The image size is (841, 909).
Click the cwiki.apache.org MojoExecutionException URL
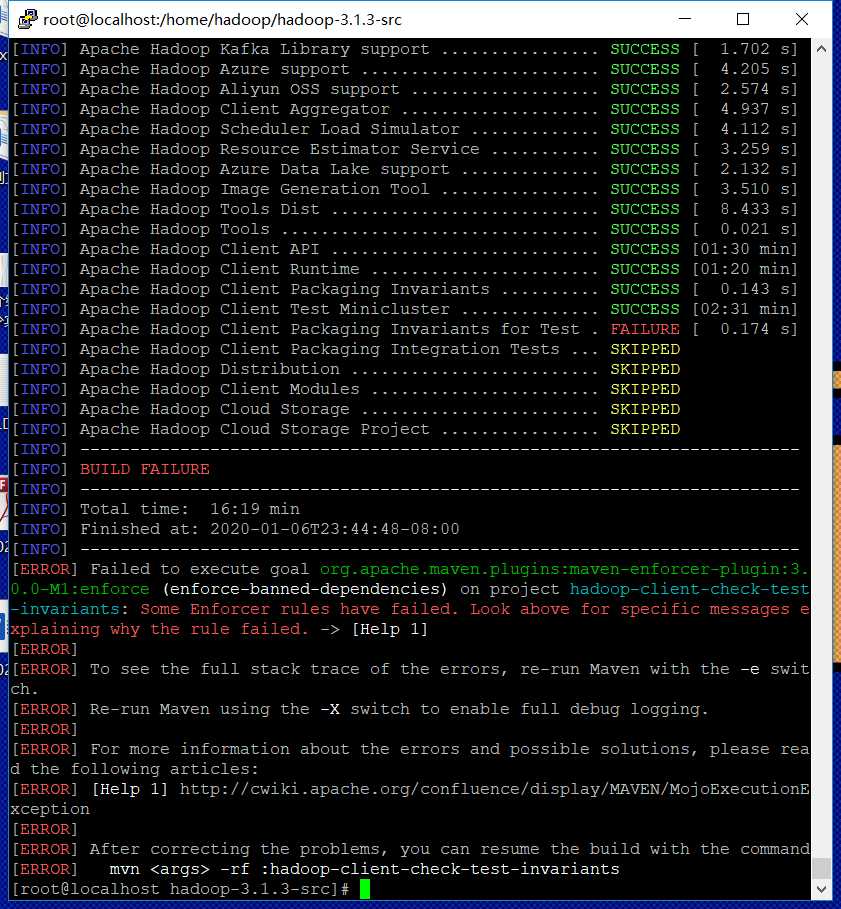[409, 799]
